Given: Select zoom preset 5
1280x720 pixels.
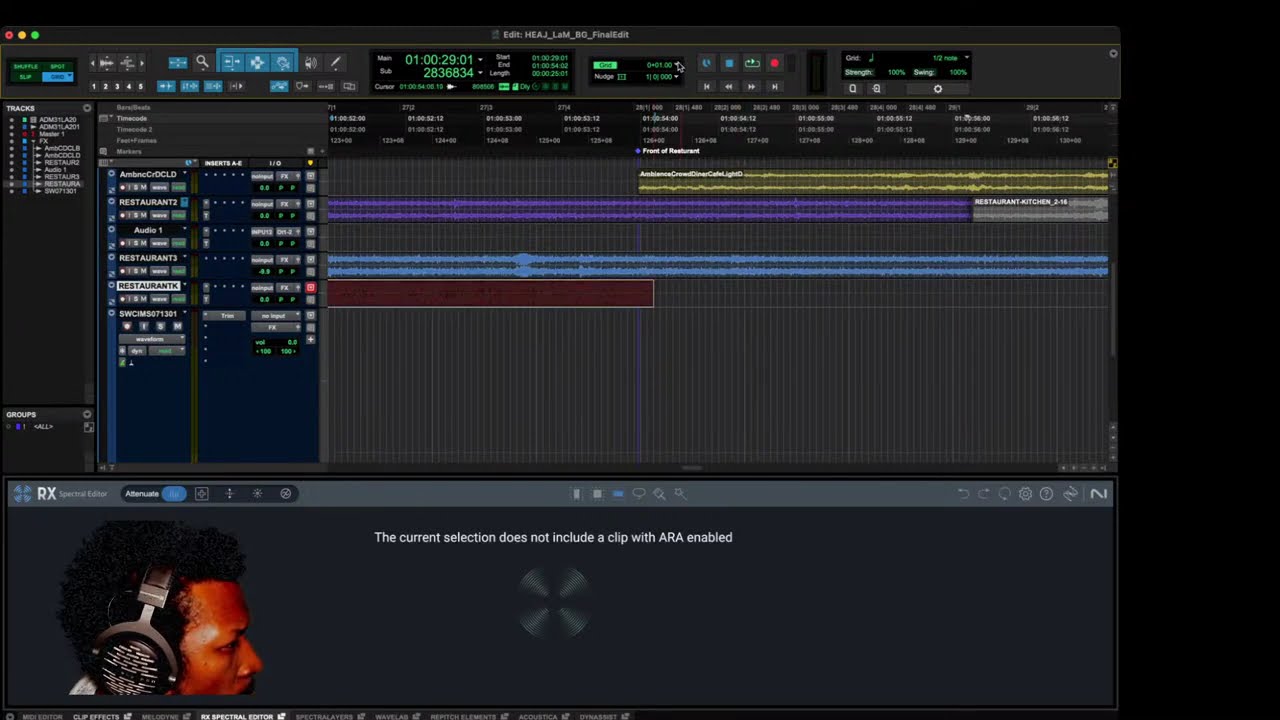Looking at the screenshot, I should coord(140,87).
